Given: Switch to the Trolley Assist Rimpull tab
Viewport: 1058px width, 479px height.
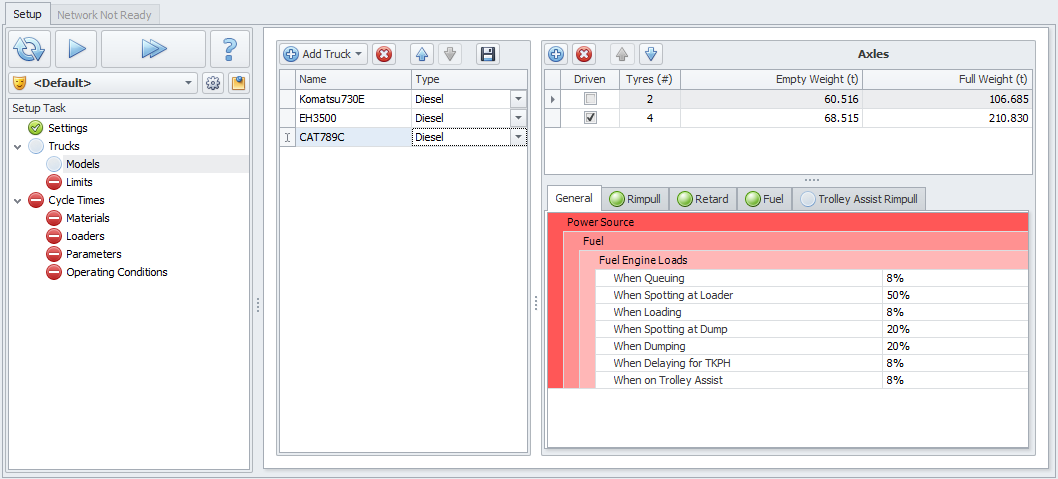Looking at the screenshot, I should point(862,199).
